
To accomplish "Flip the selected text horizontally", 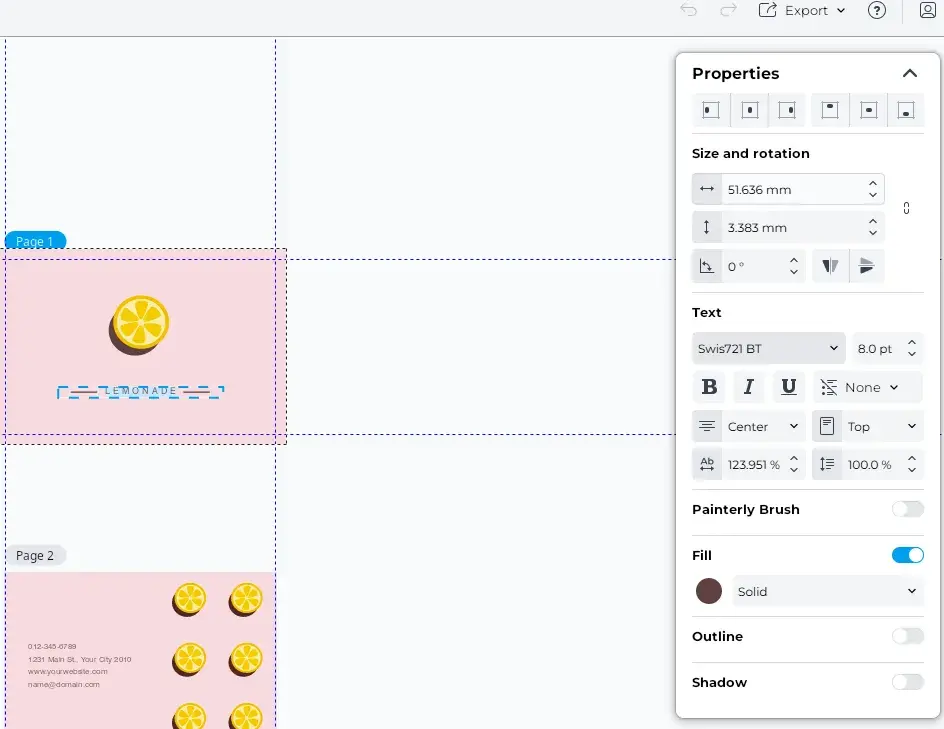I will pyautogui.click(x=828, y=265).
